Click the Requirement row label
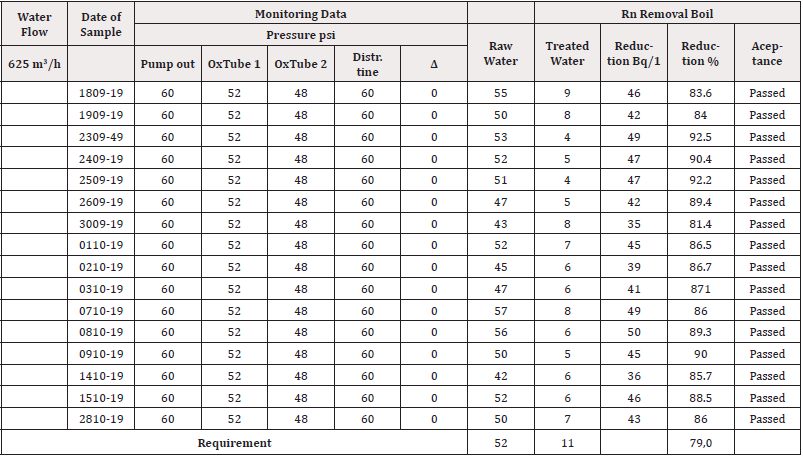 click(x=234, y=442)
